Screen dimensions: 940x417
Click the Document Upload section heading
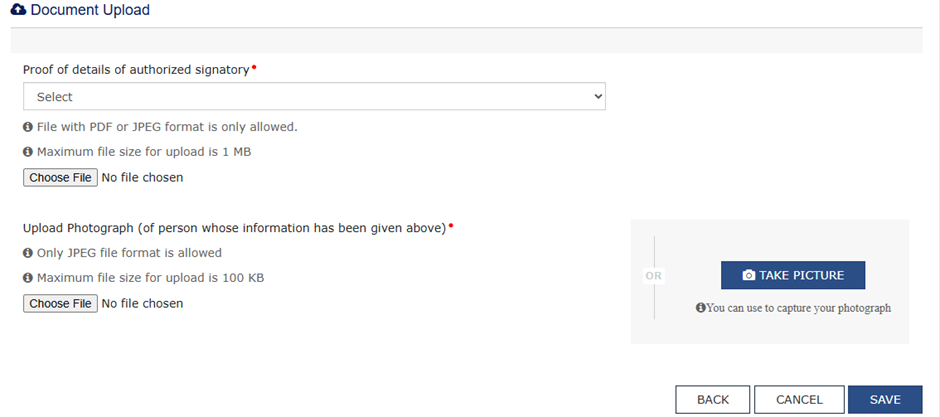(x=90, y=10)
